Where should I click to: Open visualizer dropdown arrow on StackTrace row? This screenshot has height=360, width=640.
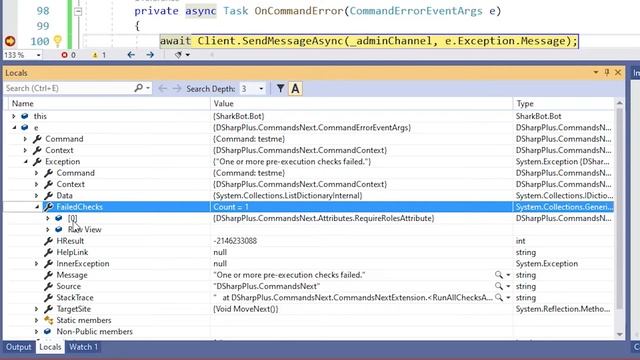(508, 298)
